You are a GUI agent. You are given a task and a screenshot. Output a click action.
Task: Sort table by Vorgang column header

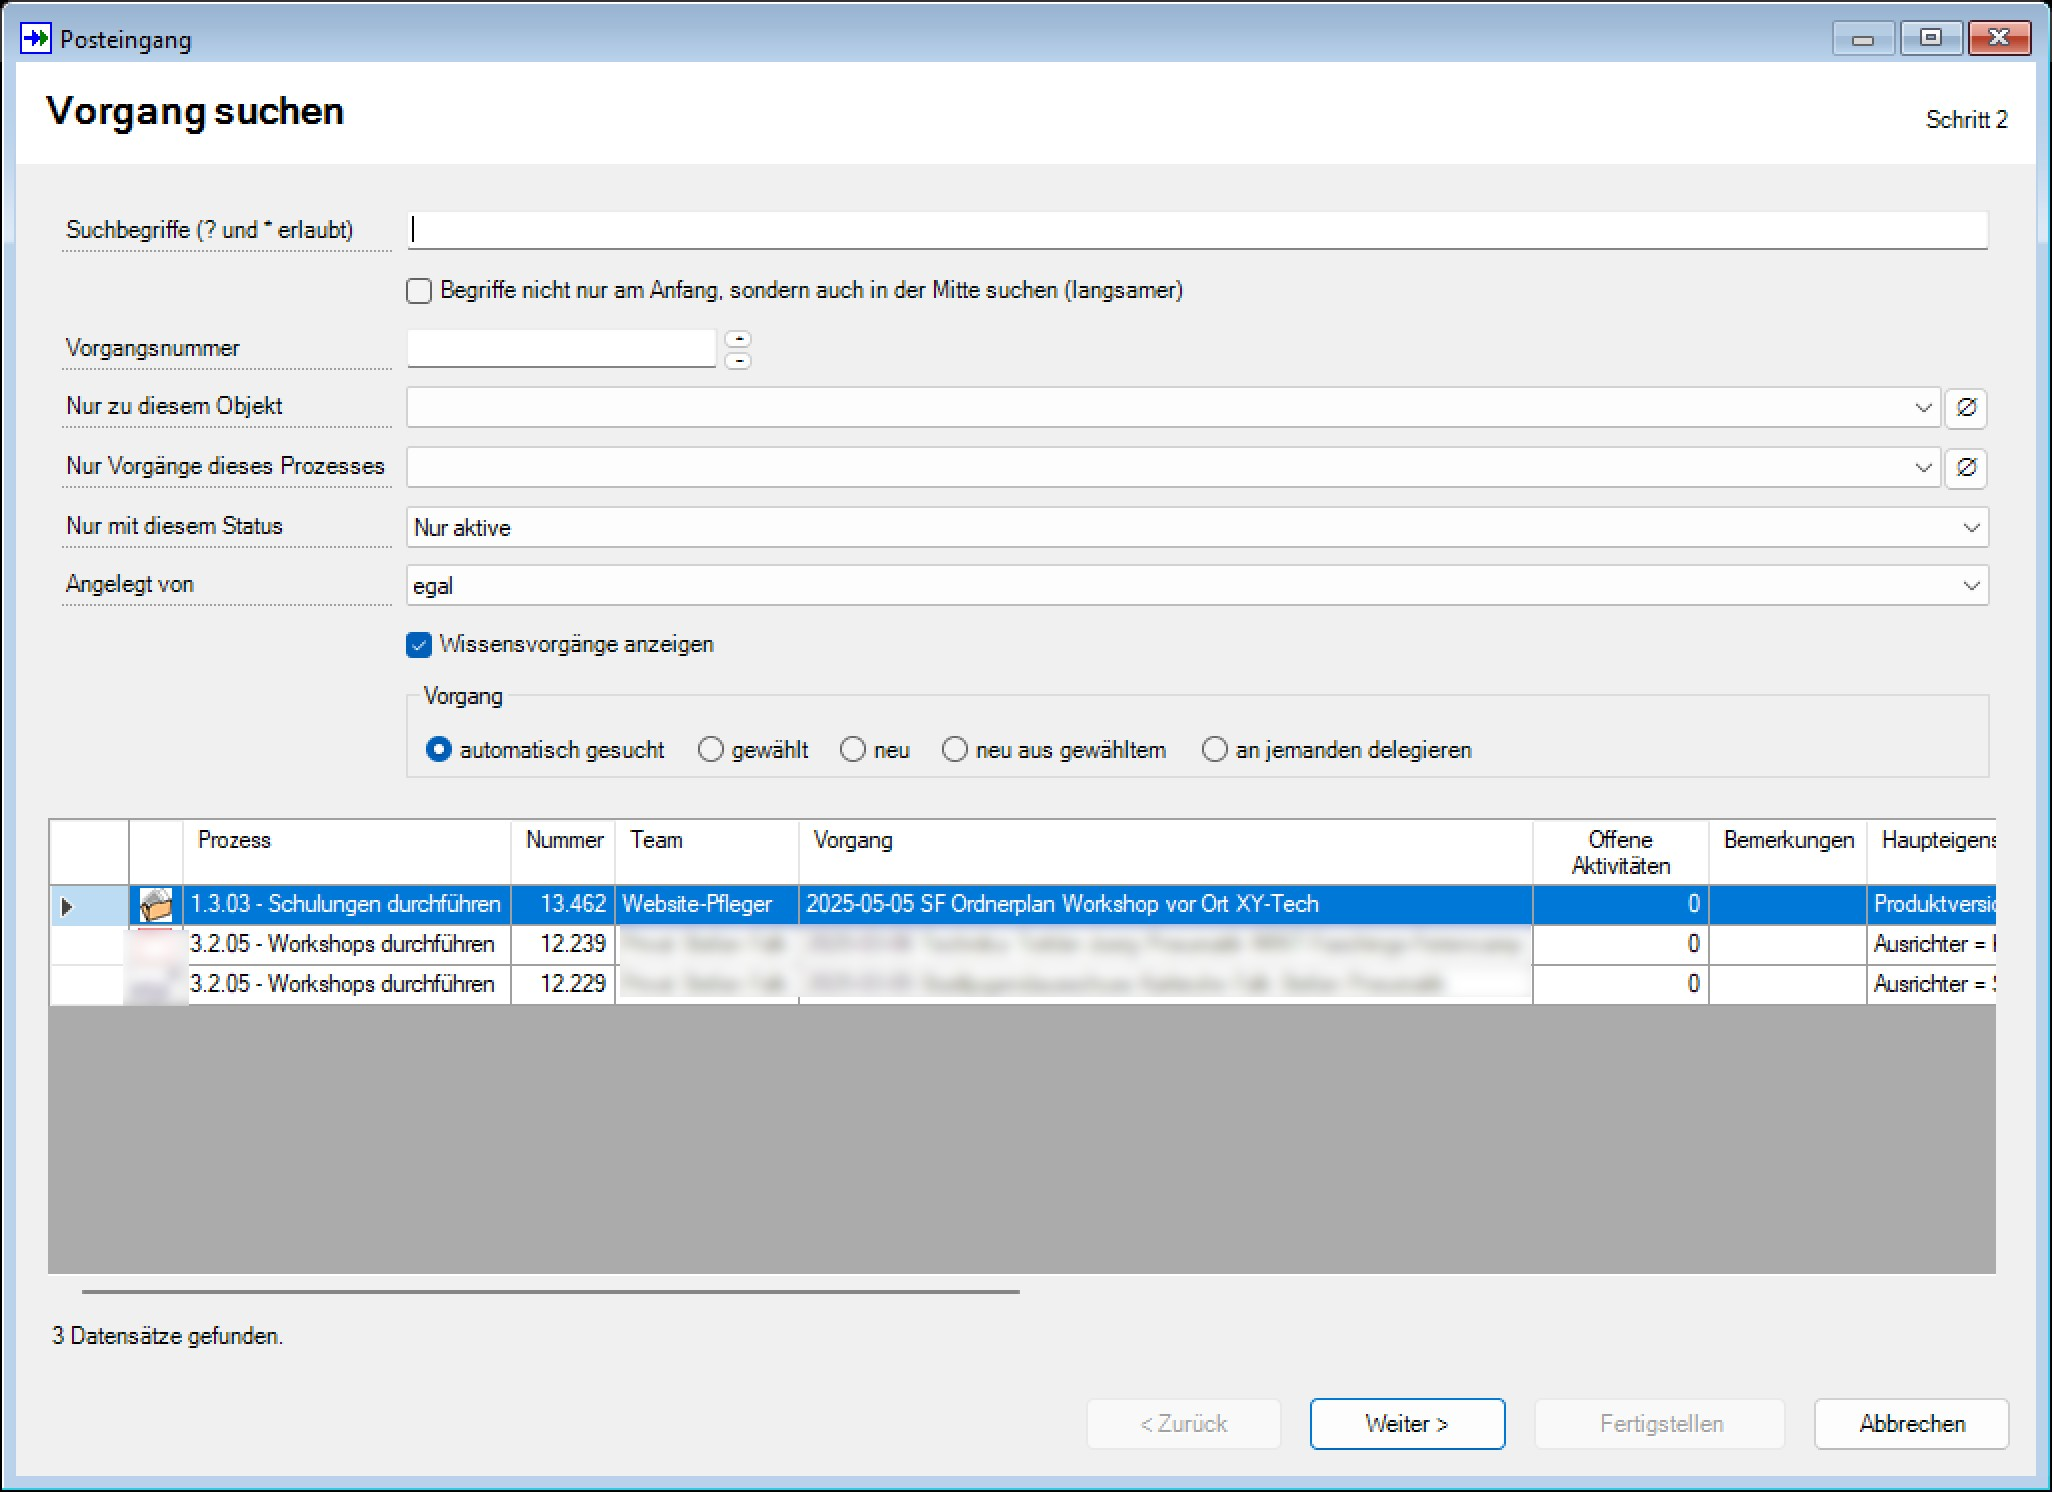(1166, 852)
